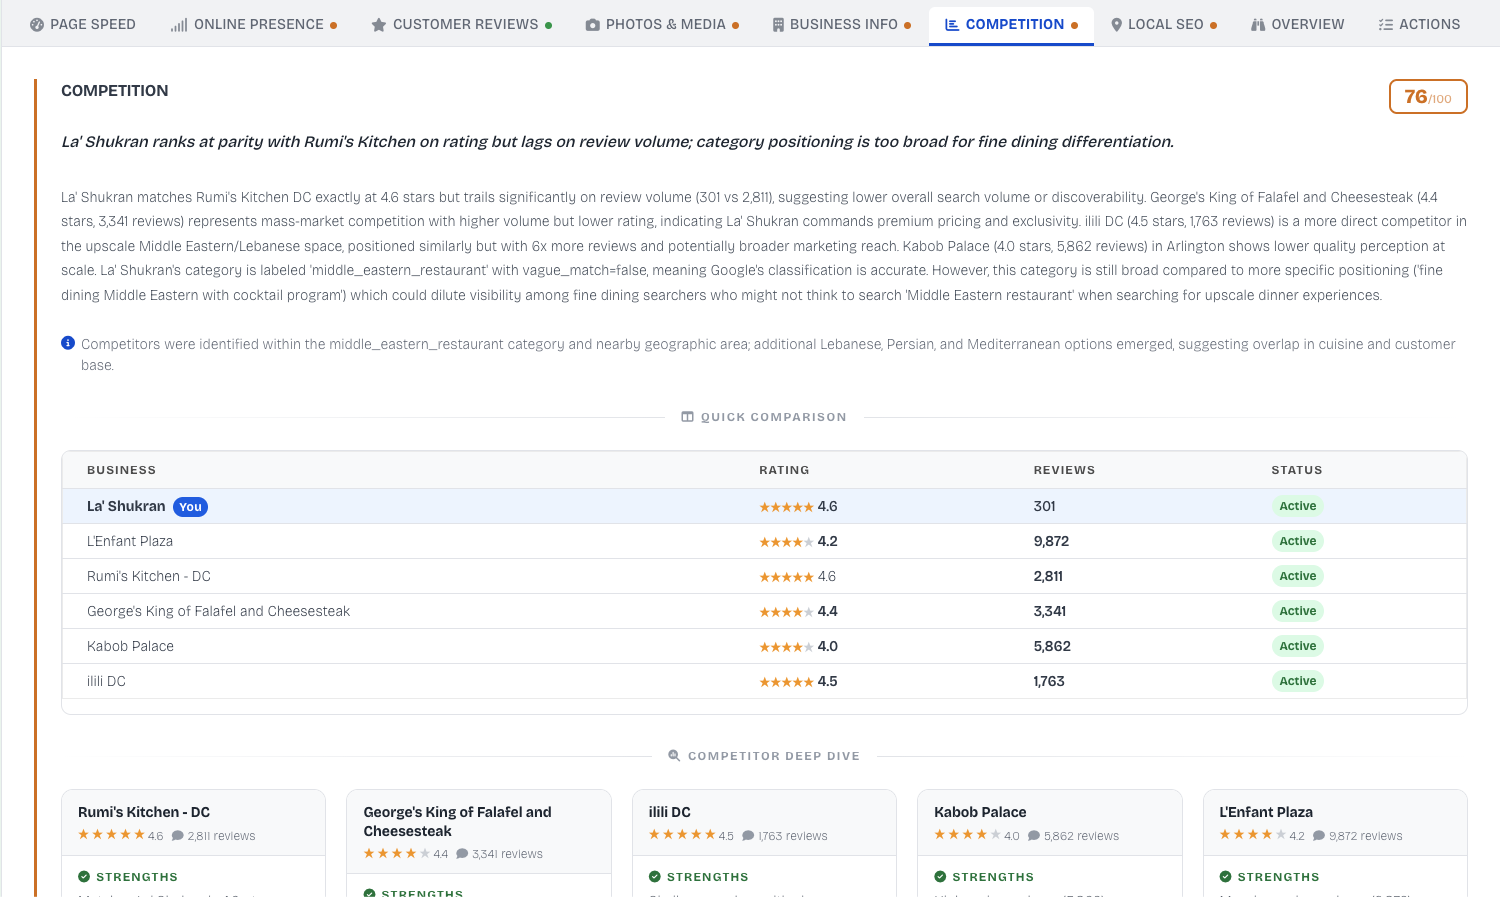This screenshot has height=897, width=1500.
Task: Go to Photos & Media tab
Action: pos(662,24)
